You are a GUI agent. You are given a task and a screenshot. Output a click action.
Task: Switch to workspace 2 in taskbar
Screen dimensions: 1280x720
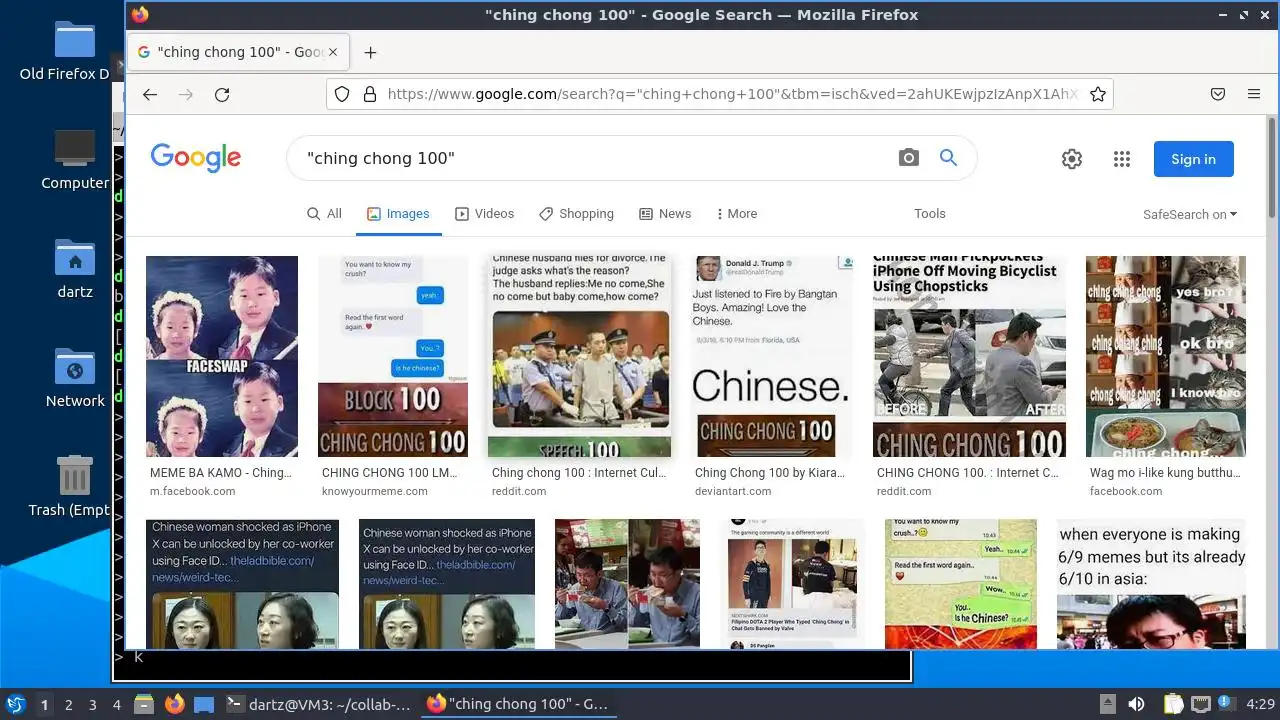point(68,705)
